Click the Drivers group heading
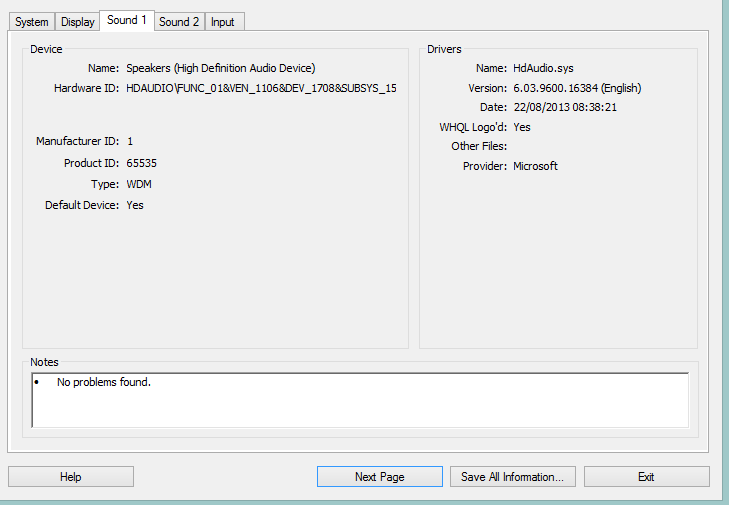 (x=444, y=49)
